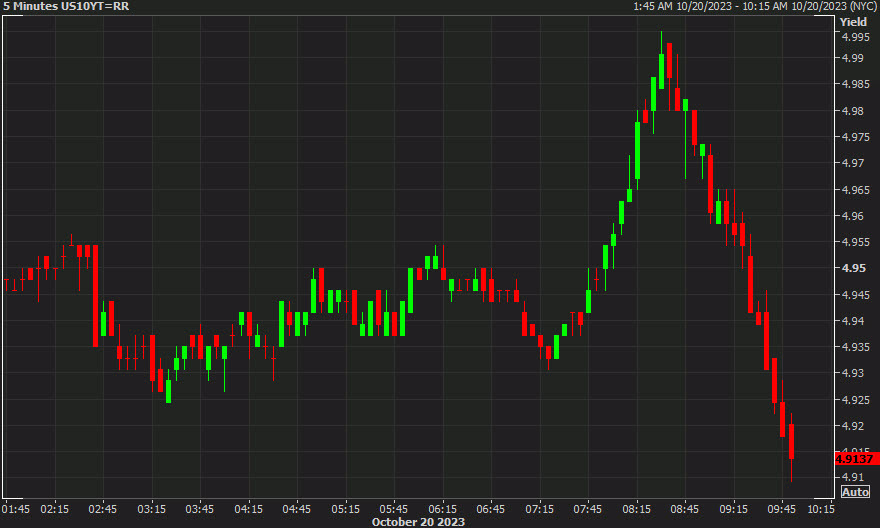
Task: Click the 4.935 yield axis value
Action: coord(855,347)
